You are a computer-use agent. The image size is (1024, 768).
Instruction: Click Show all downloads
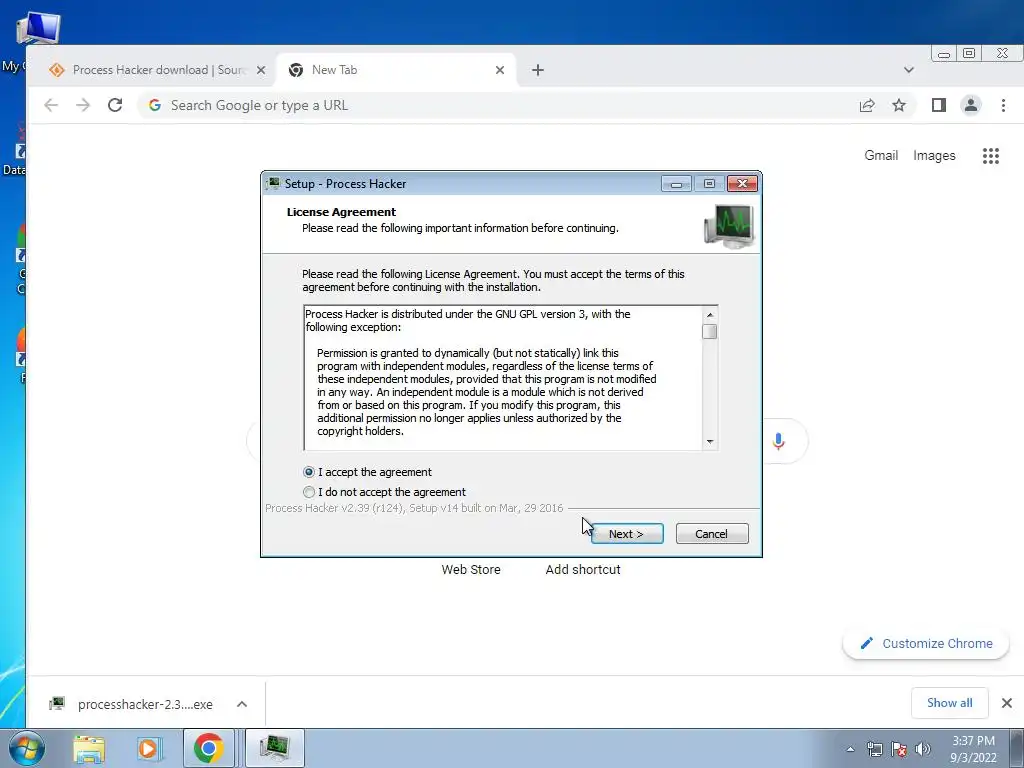coord(950,703)
